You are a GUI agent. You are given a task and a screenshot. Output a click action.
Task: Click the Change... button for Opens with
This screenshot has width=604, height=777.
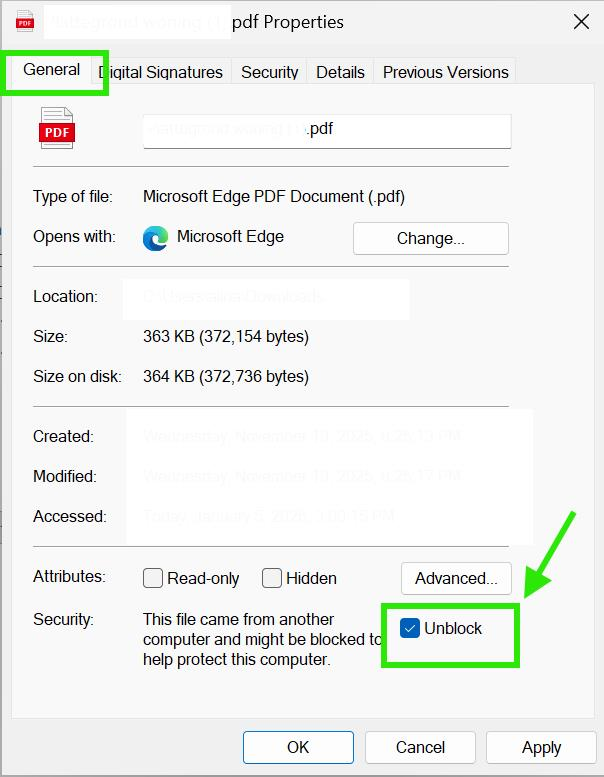(x=431, y=238)
